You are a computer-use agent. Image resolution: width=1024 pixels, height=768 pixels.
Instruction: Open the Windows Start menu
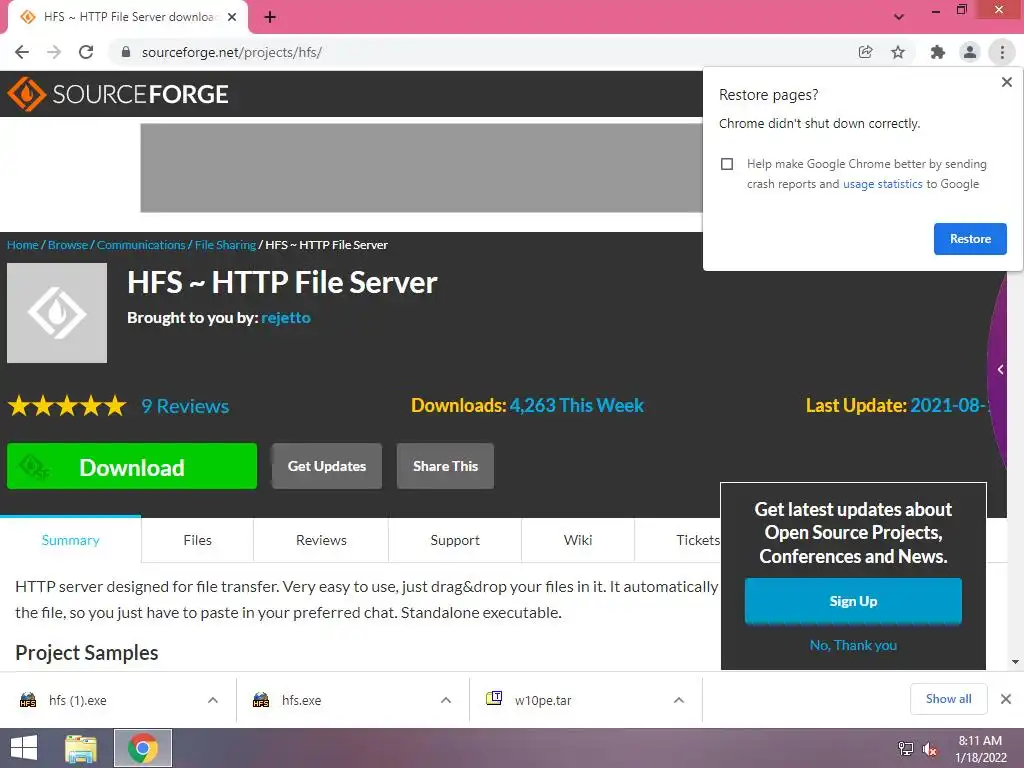24,748
